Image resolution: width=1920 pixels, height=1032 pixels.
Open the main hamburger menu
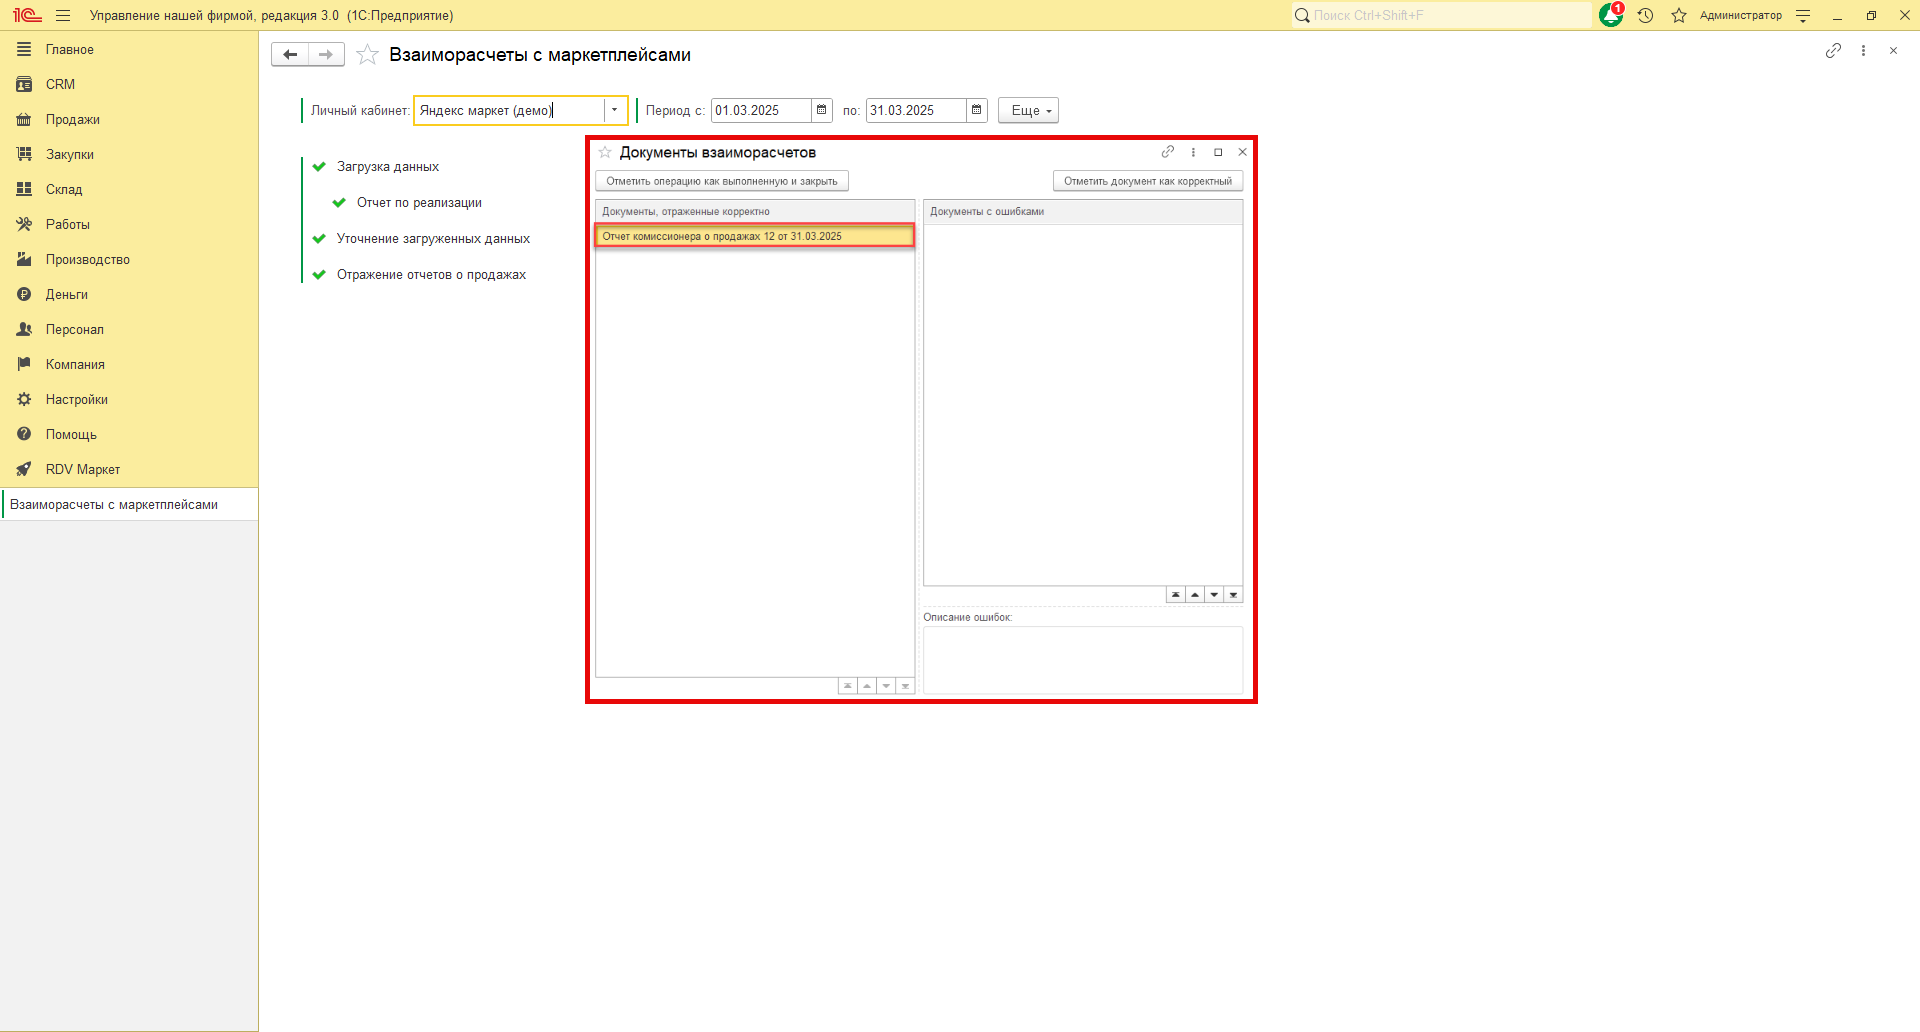[x=63, y=15]
